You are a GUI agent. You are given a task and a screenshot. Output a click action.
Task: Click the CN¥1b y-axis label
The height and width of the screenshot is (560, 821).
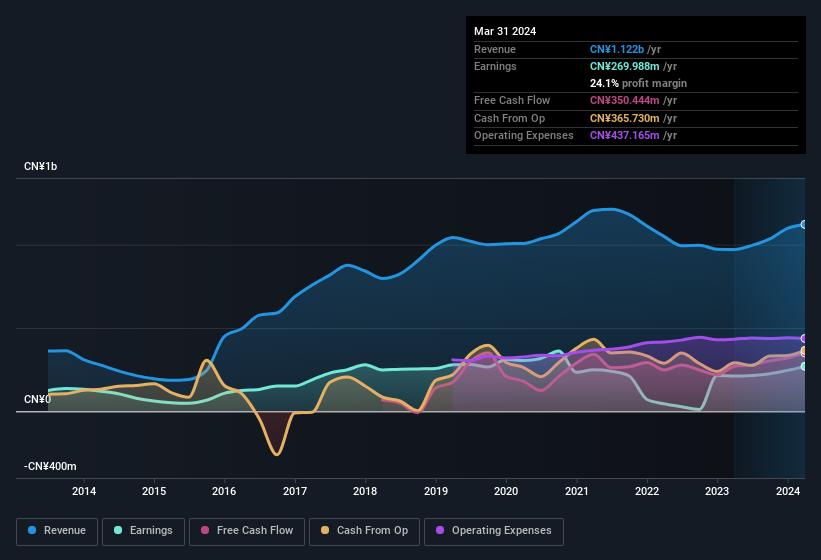(41, 166)
